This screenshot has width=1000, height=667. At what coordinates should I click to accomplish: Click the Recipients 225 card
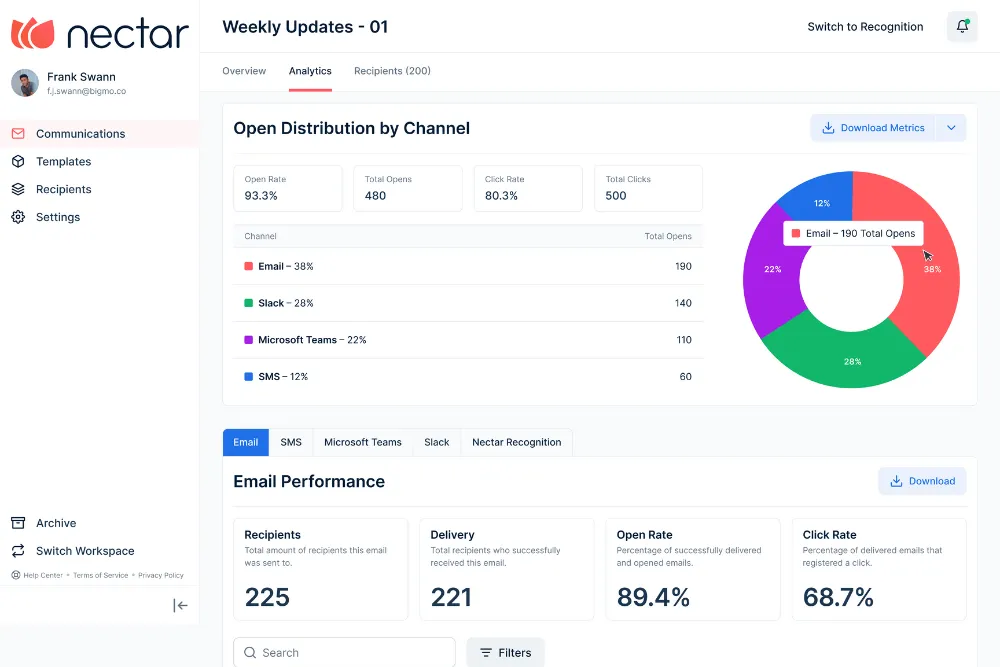coord(321,569)
